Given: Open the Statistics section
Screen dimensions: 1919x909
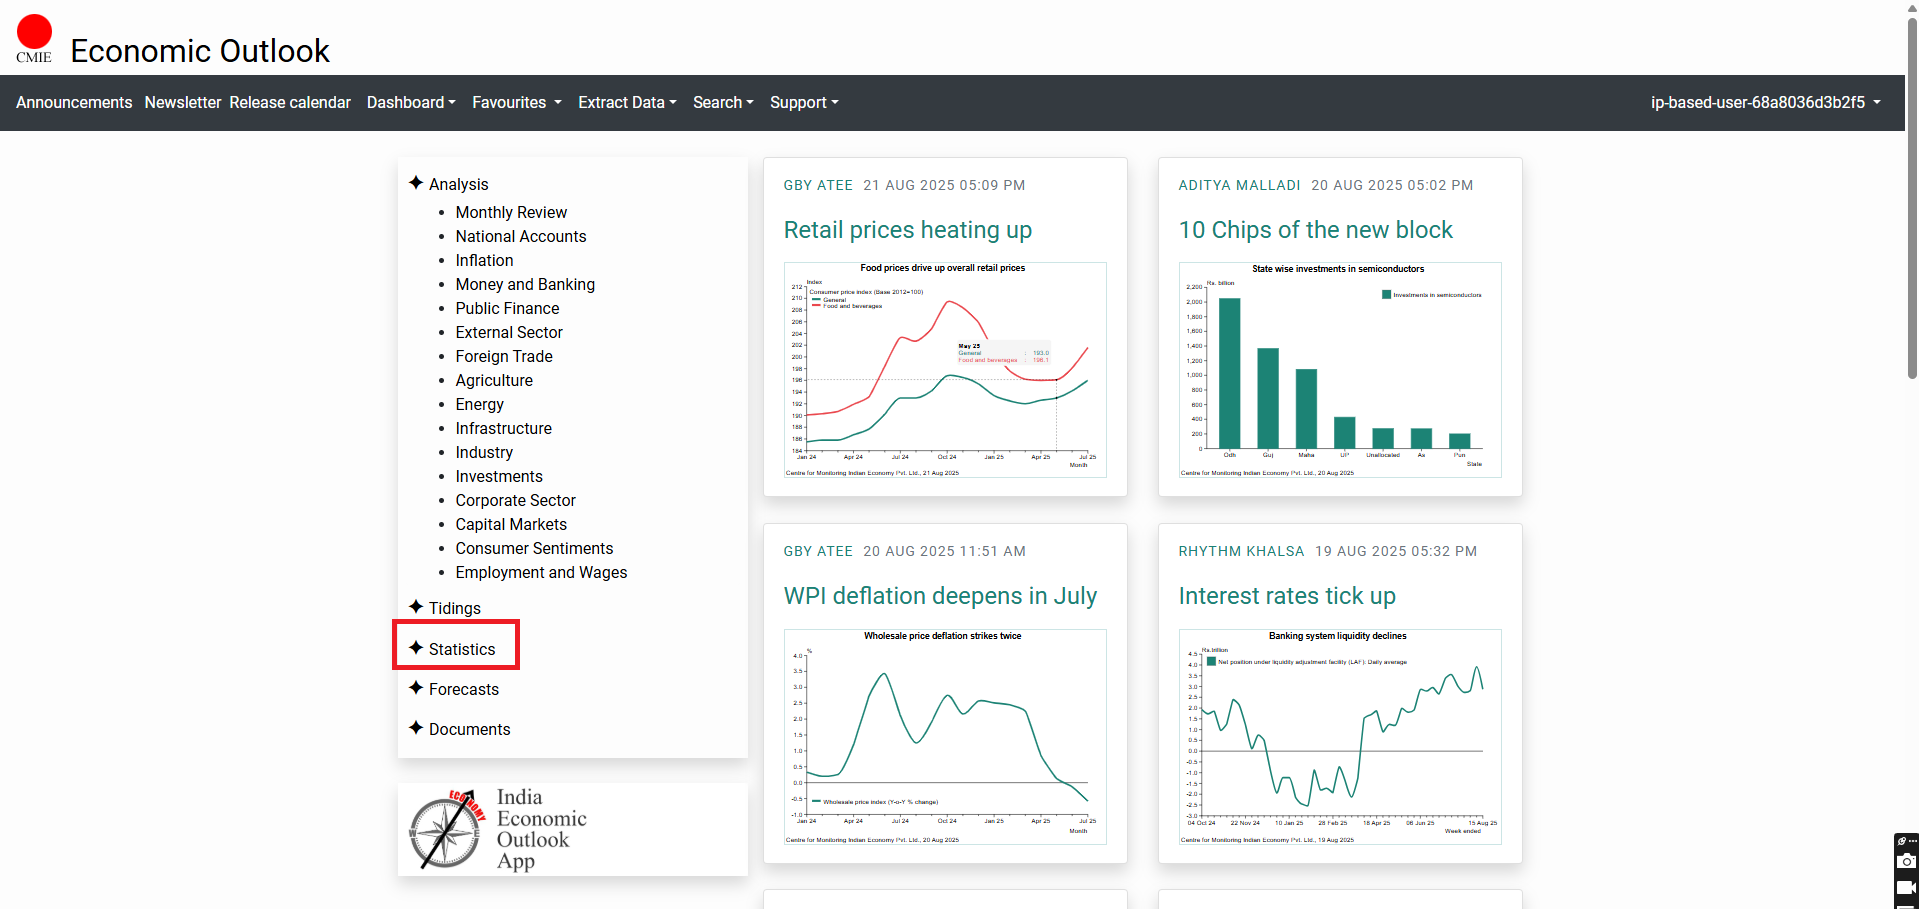Looking at the screenshot, I should click(461, 649).
